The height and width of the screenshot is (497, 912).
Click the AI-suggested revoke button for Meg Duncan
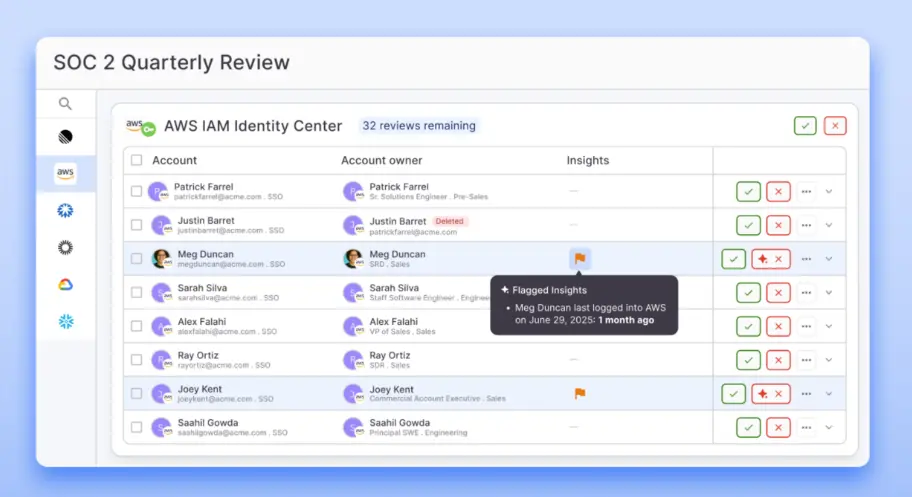[x=770, y=259]
